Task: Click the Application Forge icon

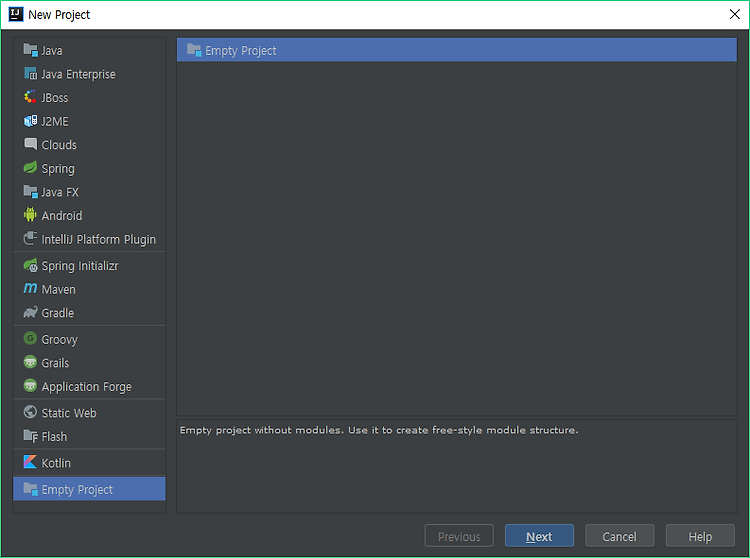Action: 31,385
